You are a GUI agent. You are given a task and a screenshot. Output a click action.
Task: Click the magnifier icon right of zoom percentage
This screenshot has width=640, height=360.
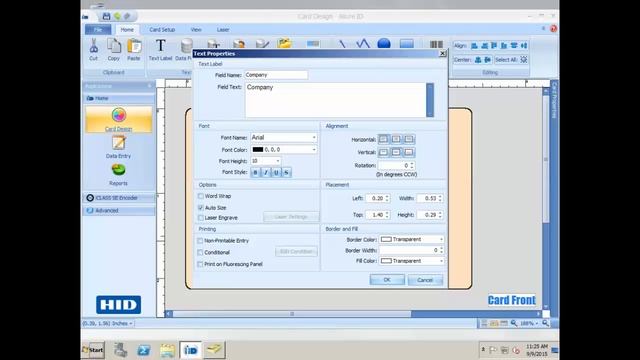[545, 323]
